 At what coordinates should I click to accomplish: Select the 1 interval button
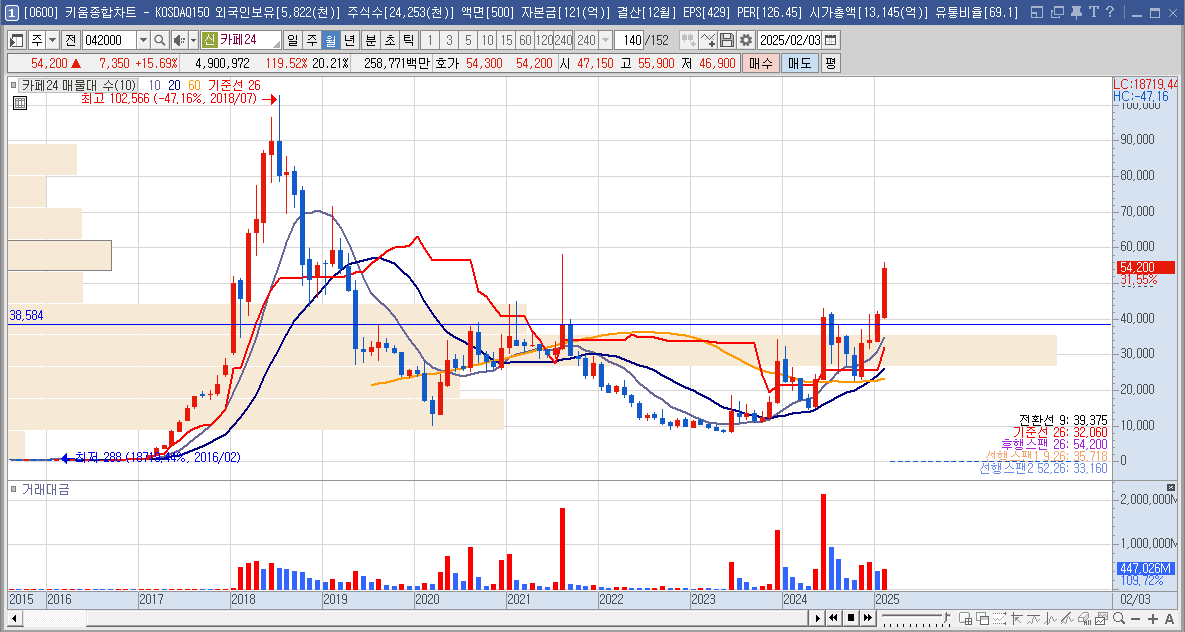tap(429, 40)
